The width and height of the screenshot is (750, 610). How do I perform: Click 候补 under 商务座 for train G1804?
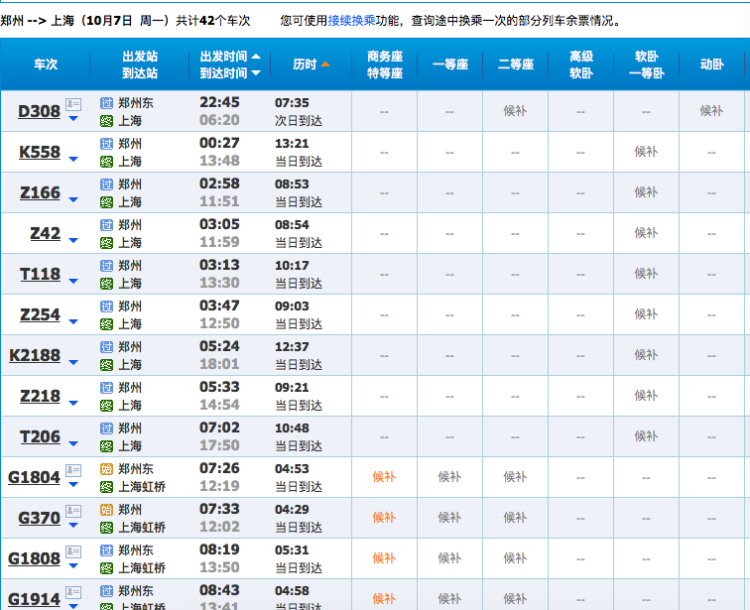tap(384, 477)
